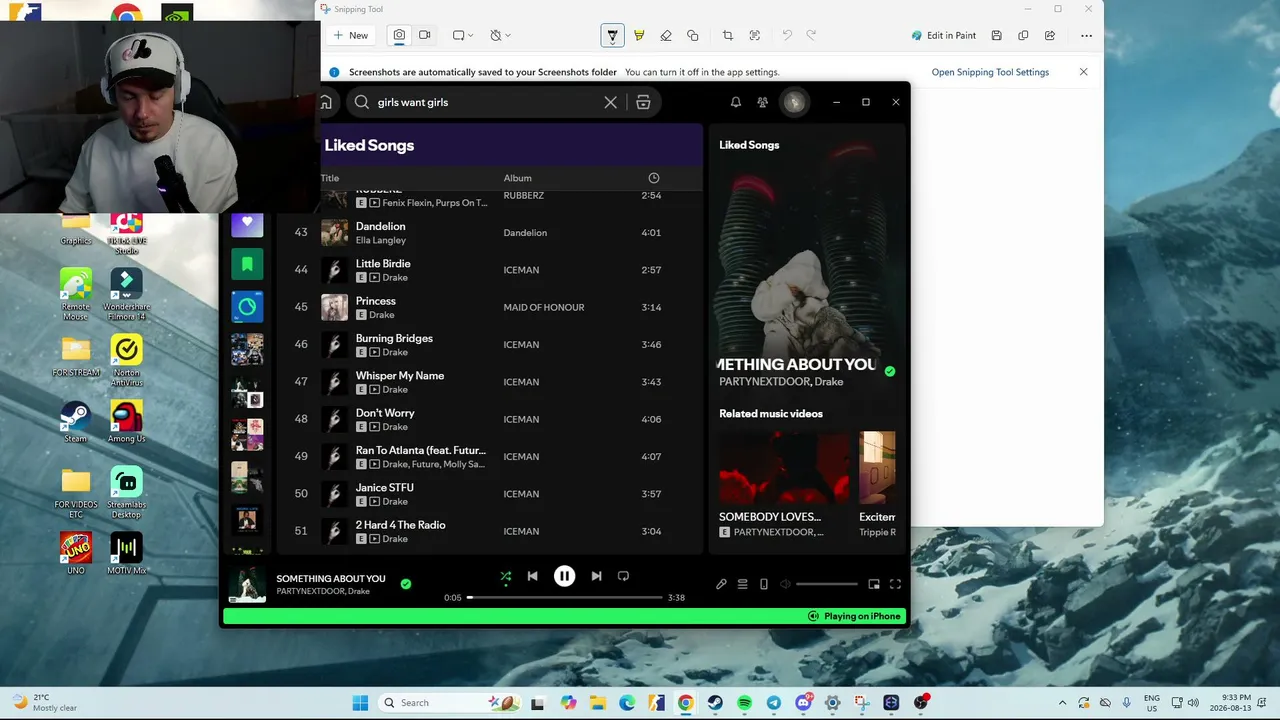Toggle shuffle in the Spotify player
The width and height of the screenshot is (1280, 720).
506,576
